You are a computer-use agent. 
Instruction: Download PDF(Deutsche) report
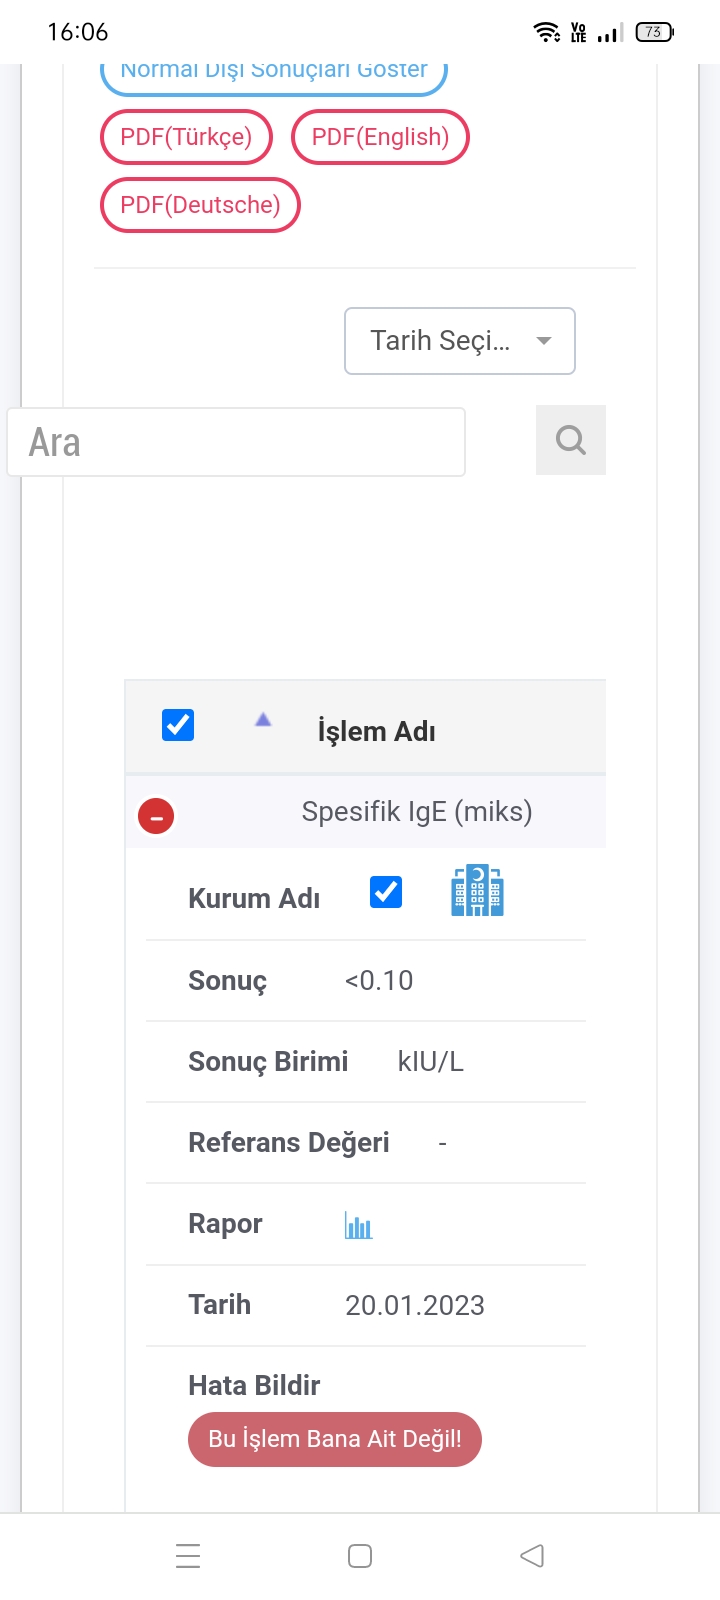coord(200,205)
